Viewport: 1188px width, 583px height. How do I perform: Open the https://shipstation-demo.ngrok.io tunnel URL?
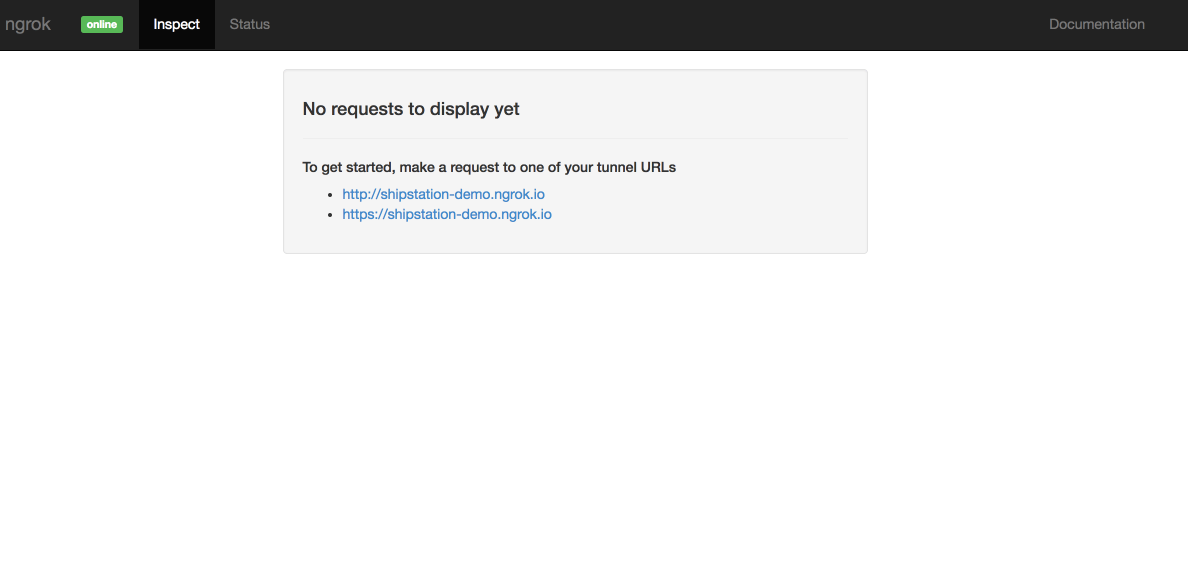(447, 214)
